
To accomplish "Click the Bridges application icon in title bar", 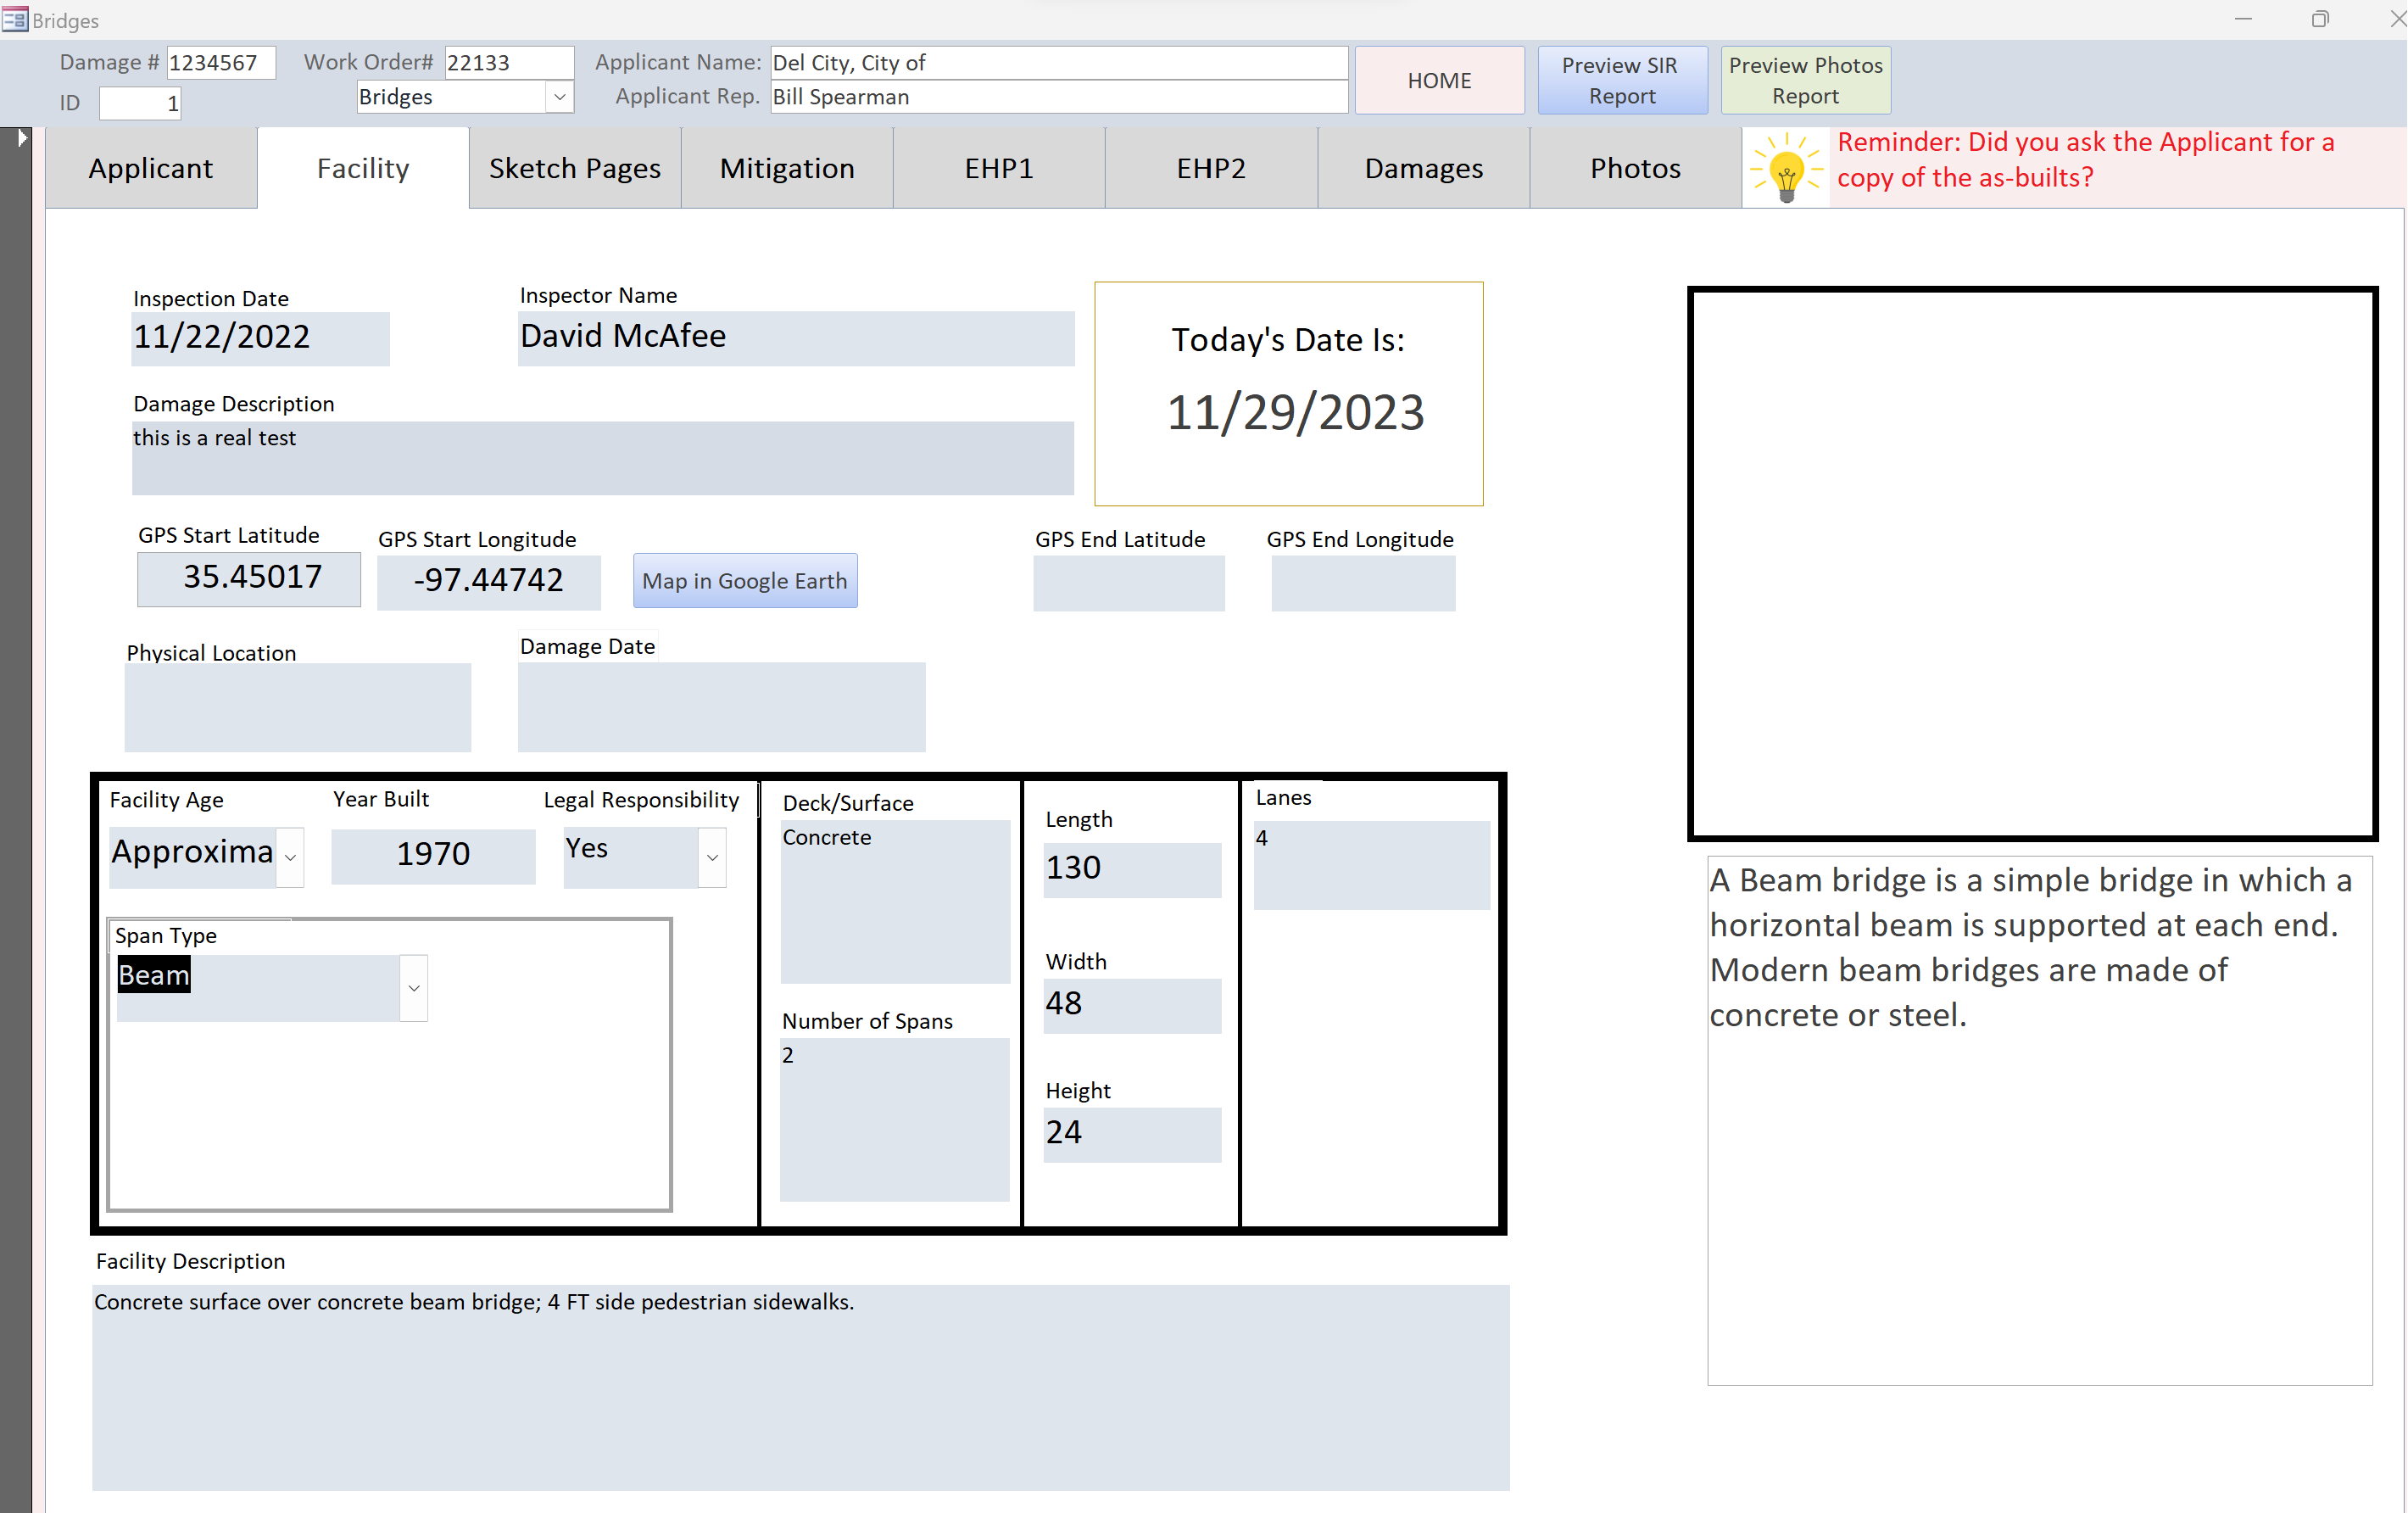I will [16, 19].
